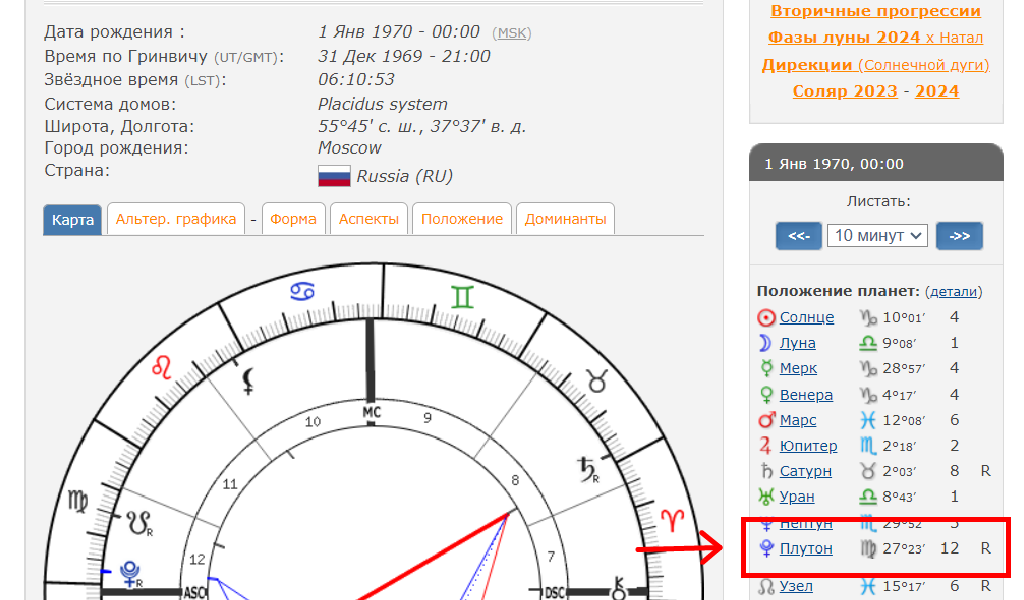Open the Положение tab
Screen dimensions: 1024x600
tap(462, 219)
